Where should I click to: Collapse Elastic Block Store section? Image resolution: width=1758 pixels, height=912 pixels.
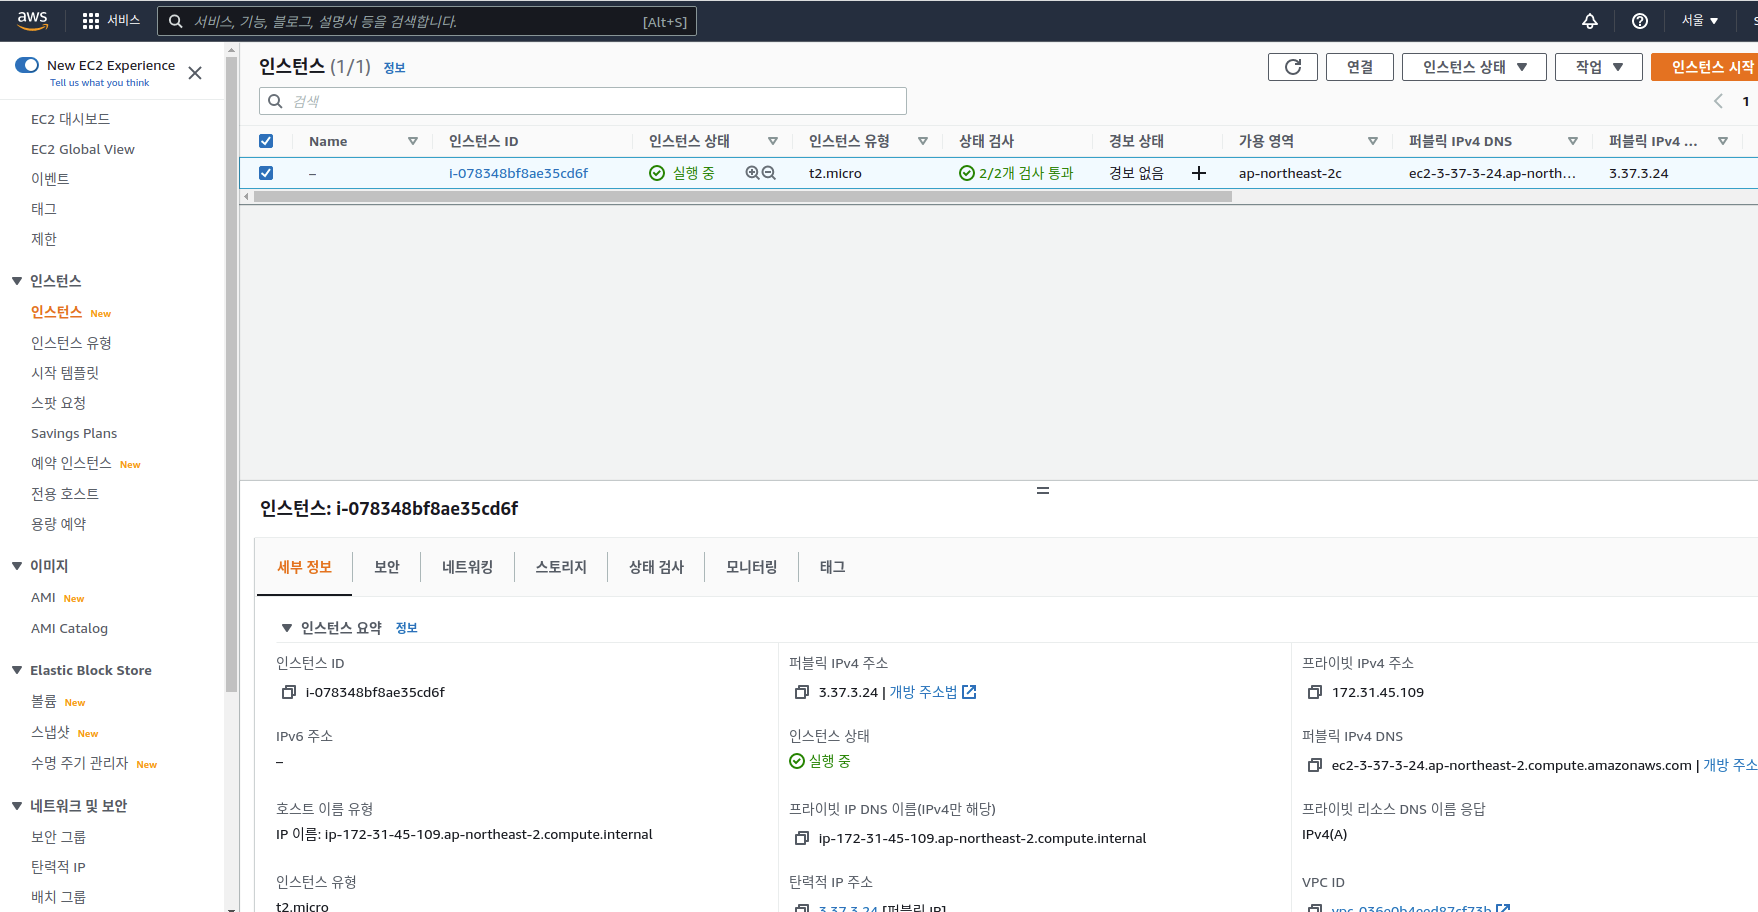coord(17,670)
